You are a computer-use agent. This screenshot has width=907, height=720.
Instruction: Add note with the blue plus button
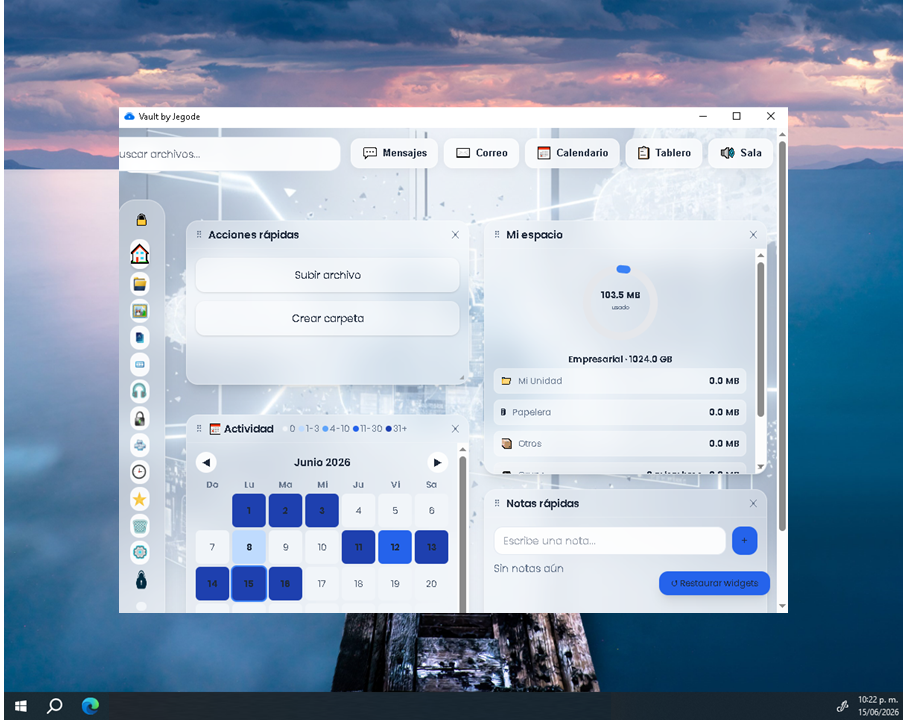click(x=744, y=541)
